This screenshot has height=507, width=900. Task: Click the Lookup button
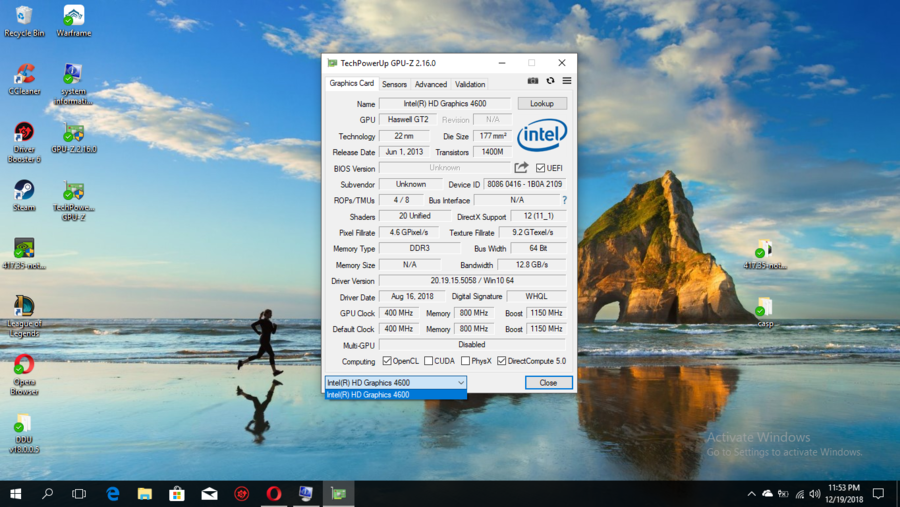pos(542,103)
